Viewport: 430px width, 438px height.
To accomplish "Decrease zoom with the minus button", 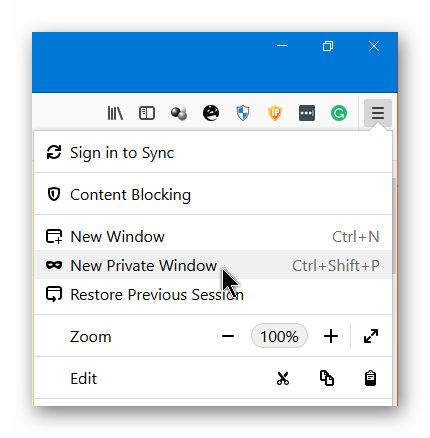I will click(228, 336).
